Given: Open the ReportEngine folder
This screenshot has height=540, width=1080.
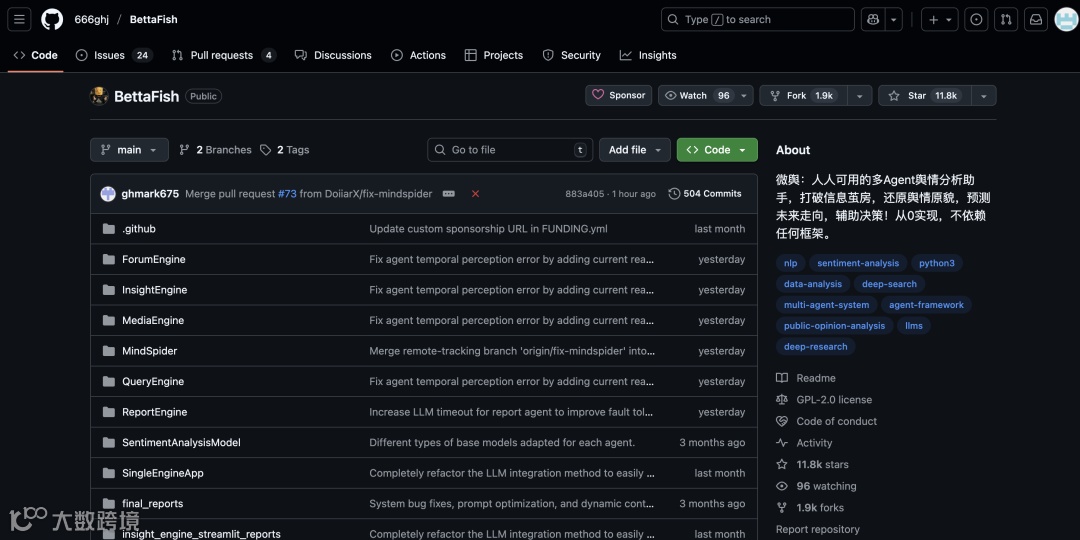Looking at the screenshot, I should tap(154, 412).
